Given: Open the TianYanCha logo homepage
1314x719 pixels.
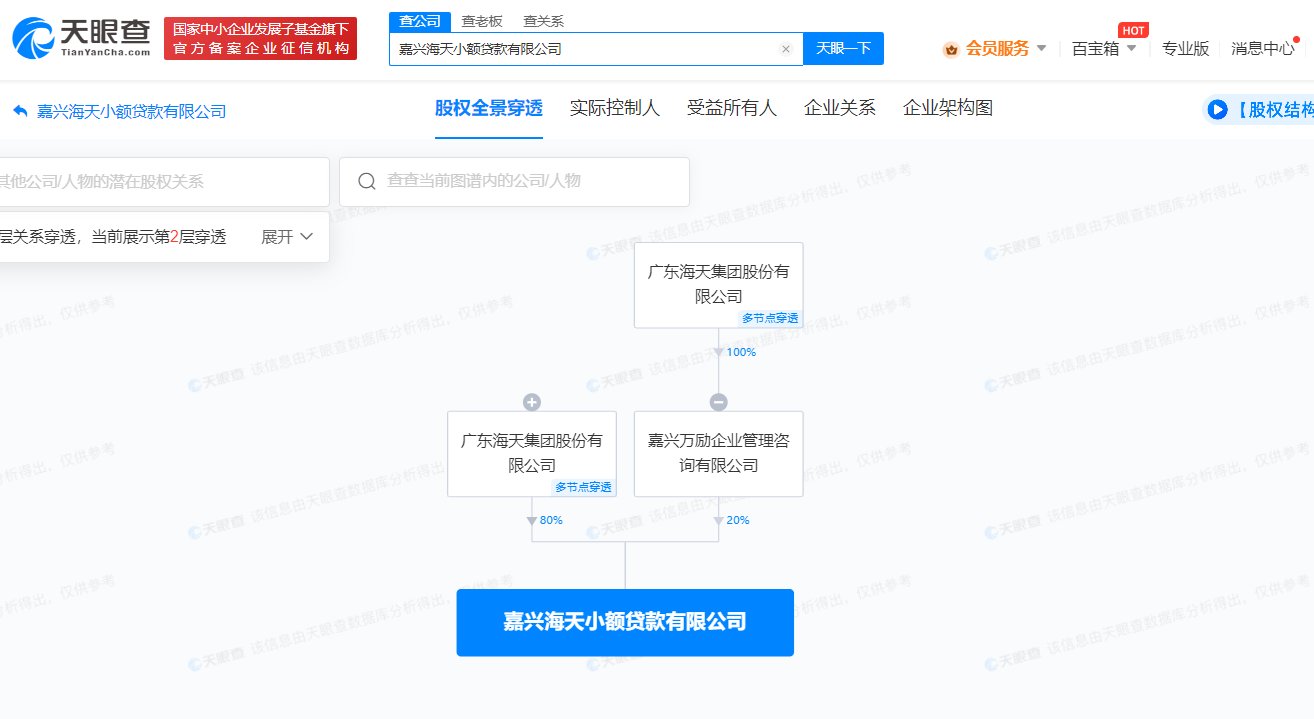Looking at the screenshot, I should [x=82, y=38].
